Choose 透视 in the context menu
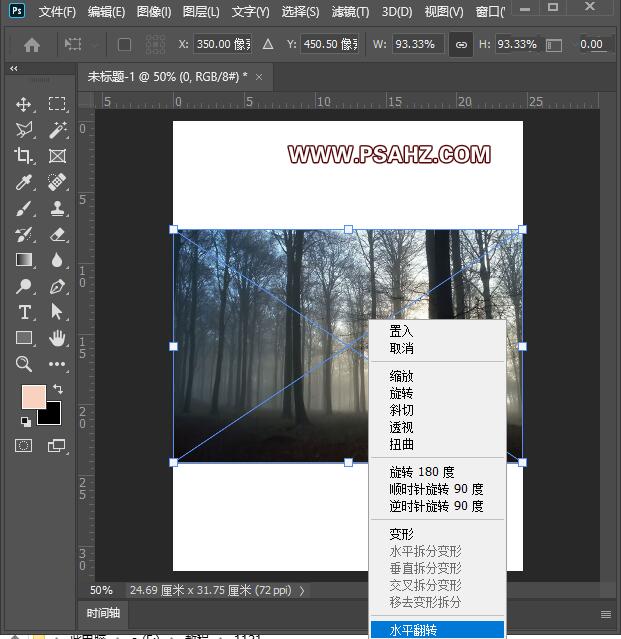 (437, 427)
